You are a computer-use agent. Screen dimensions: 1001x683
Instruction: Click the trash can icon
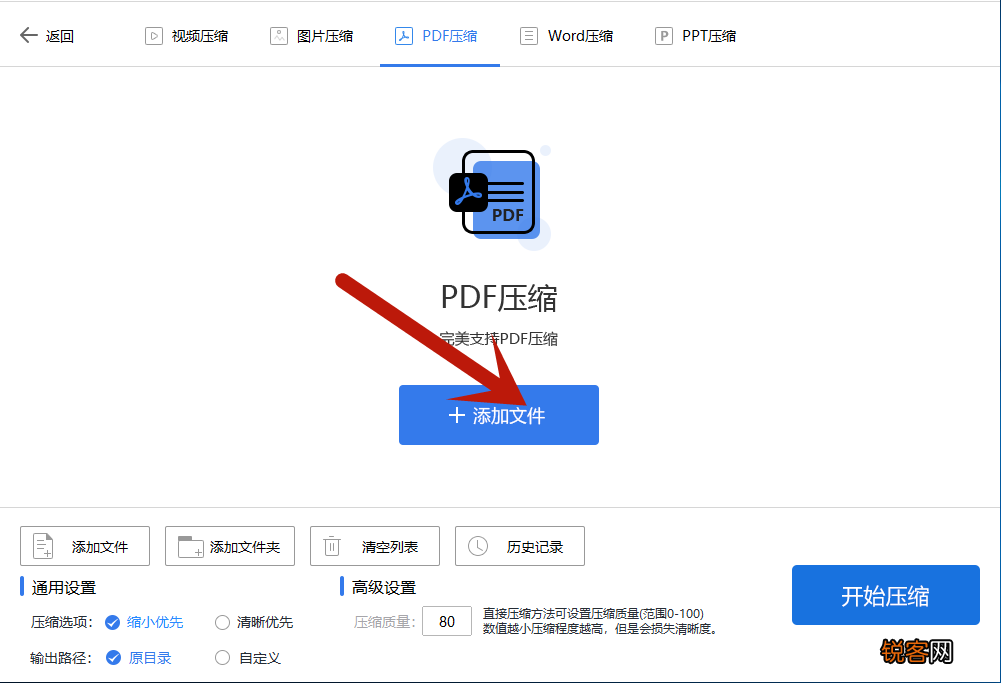tap(332, 546)
